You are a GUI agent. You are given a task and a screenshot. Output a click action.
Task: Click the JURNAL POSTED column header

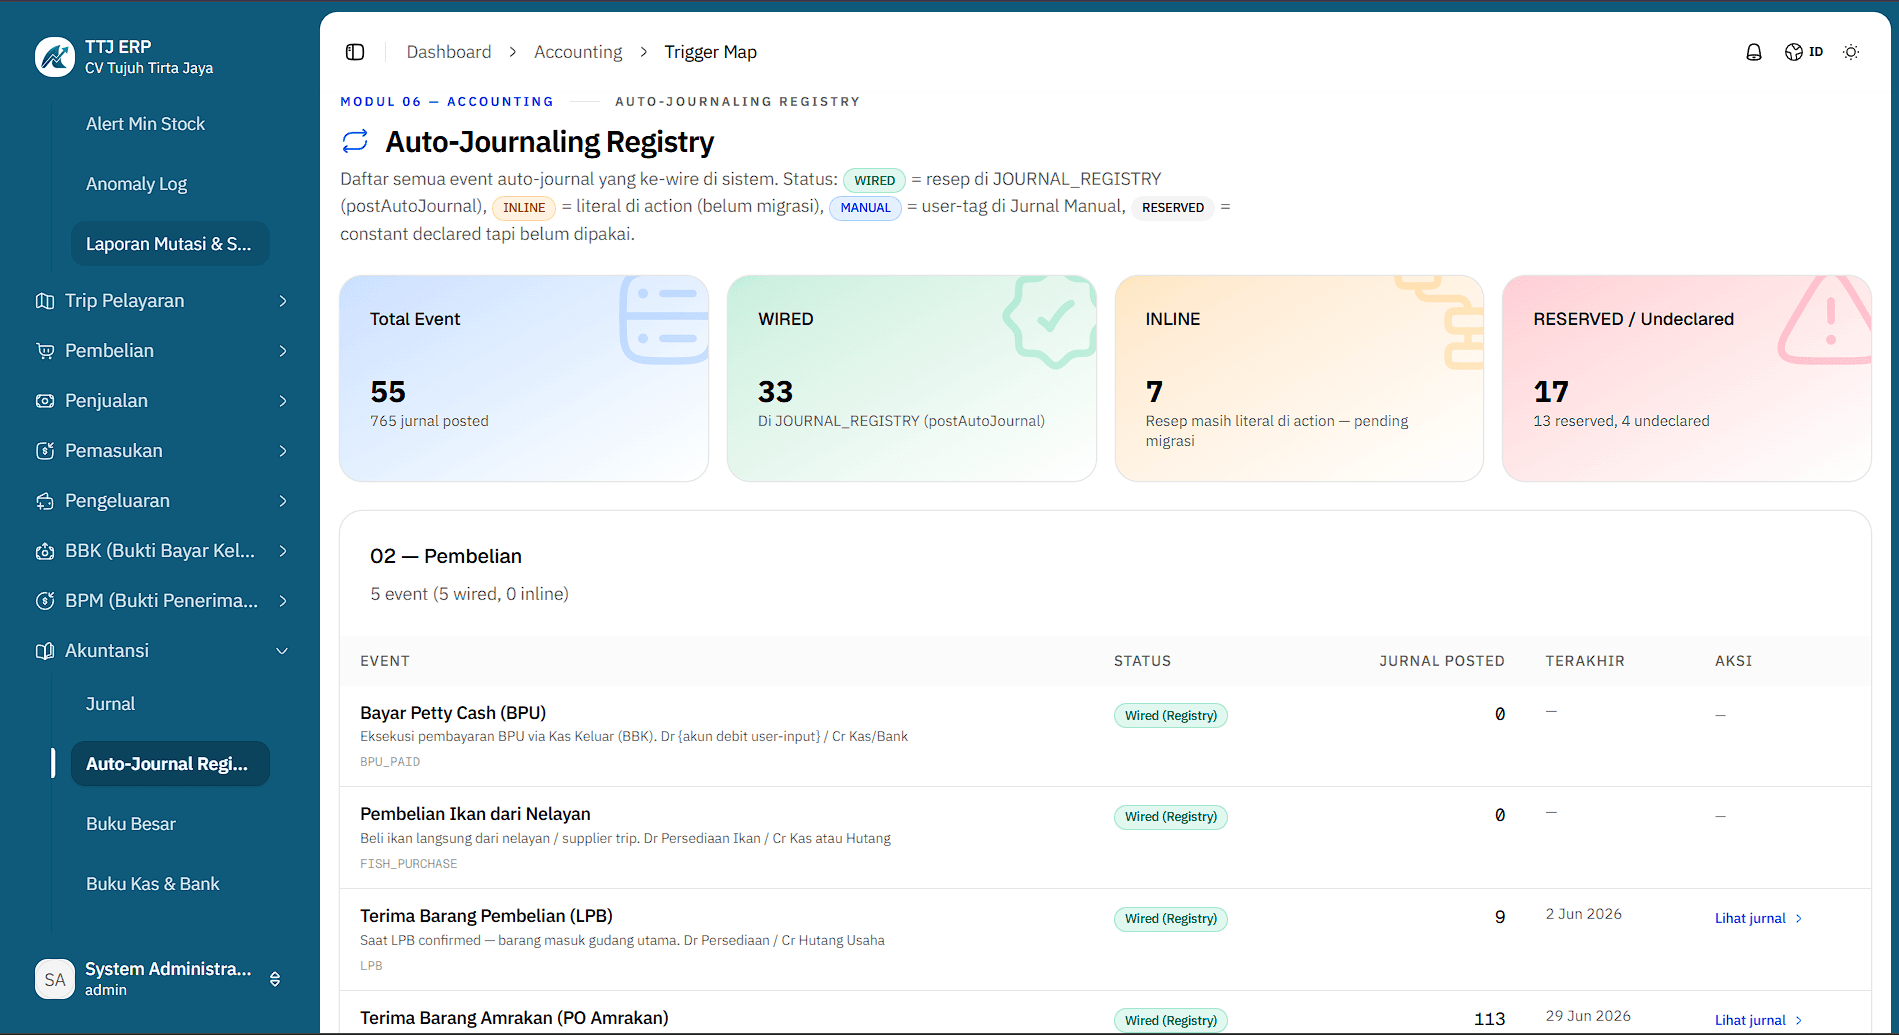[1441, 661]
